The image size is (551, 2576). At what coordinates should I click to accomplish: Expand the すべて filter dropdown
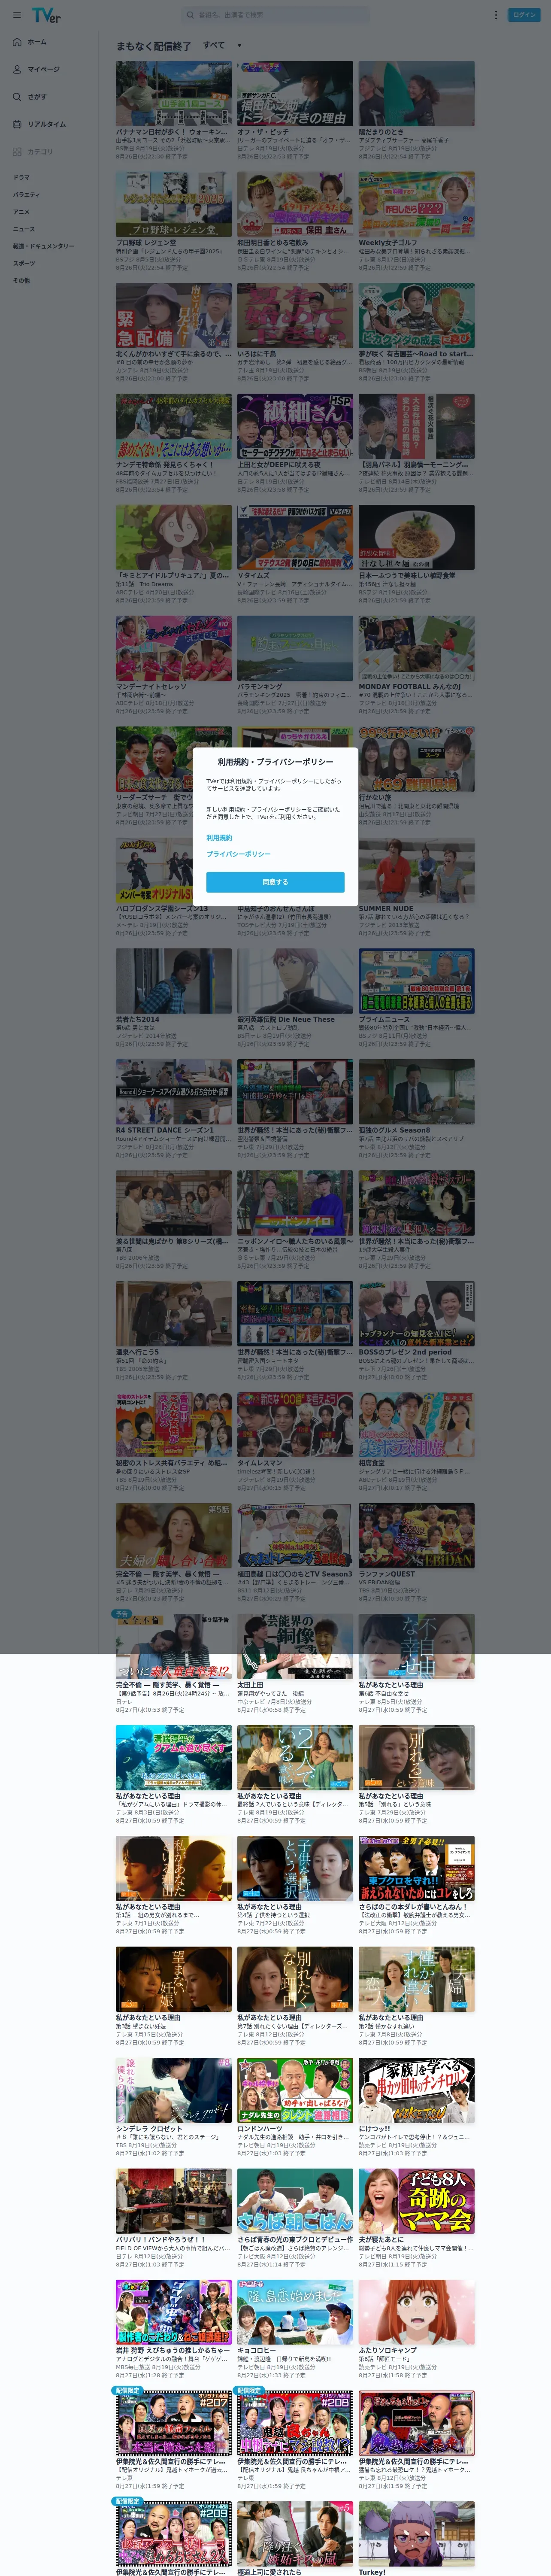point(222,45)
